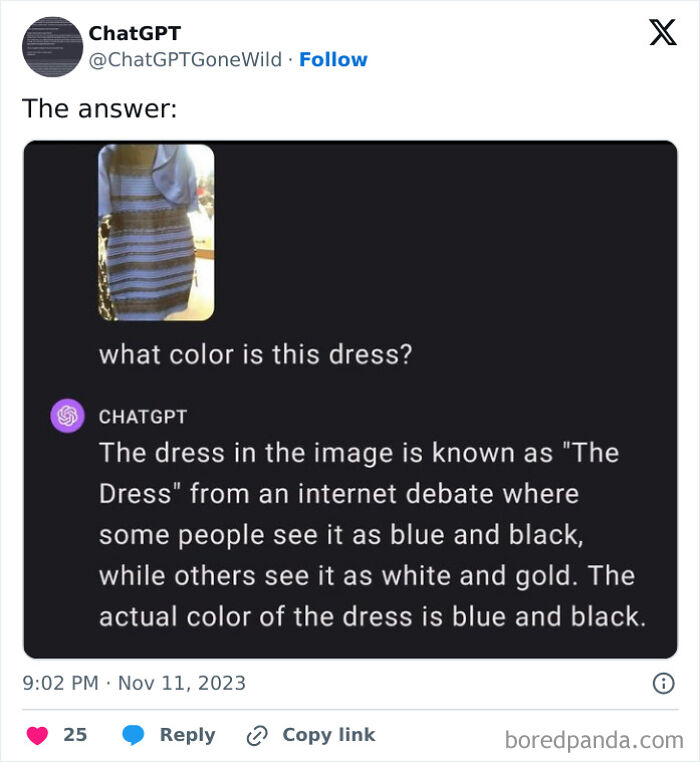Click the purple ChatGPT logo icon
Screen dimensions: 700x762
pyautogui.click(x=67, y=416)
